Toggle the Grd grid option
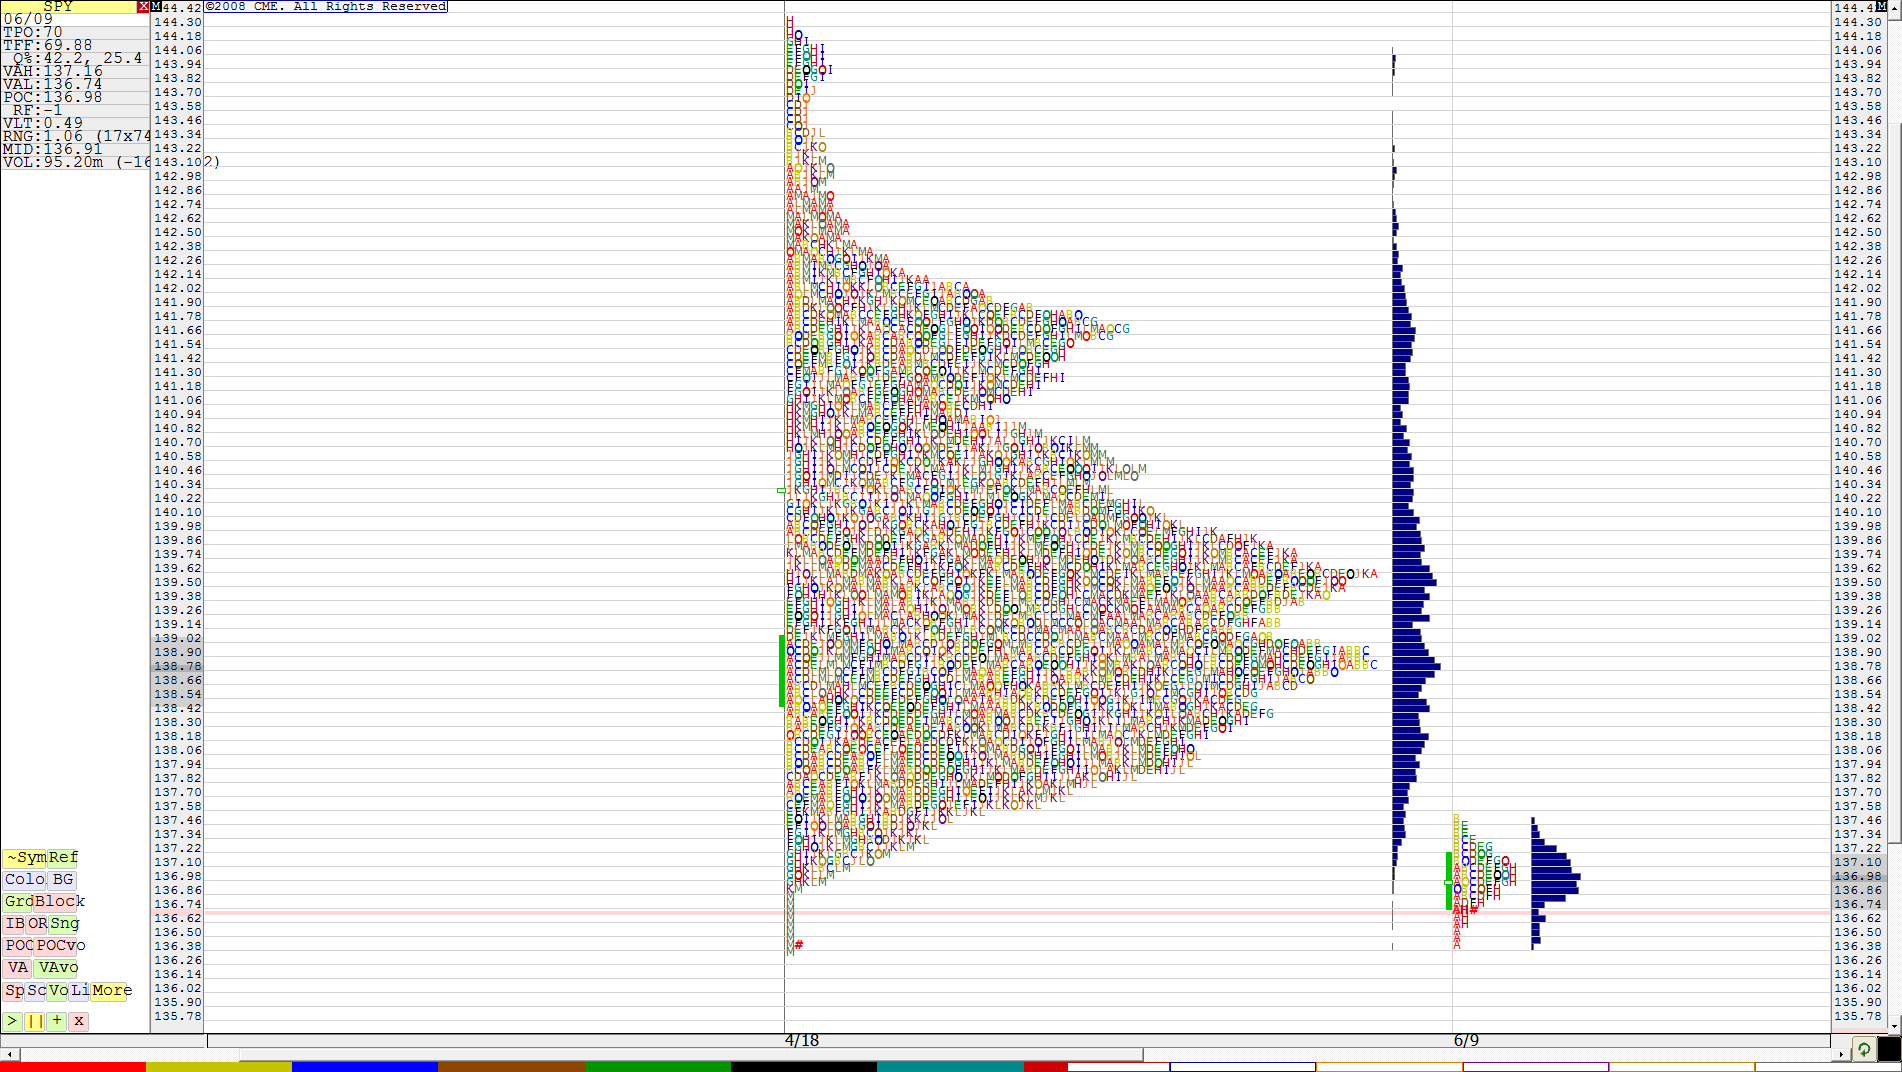This screenshot has width=1902, height=1072. pos(19,901)
